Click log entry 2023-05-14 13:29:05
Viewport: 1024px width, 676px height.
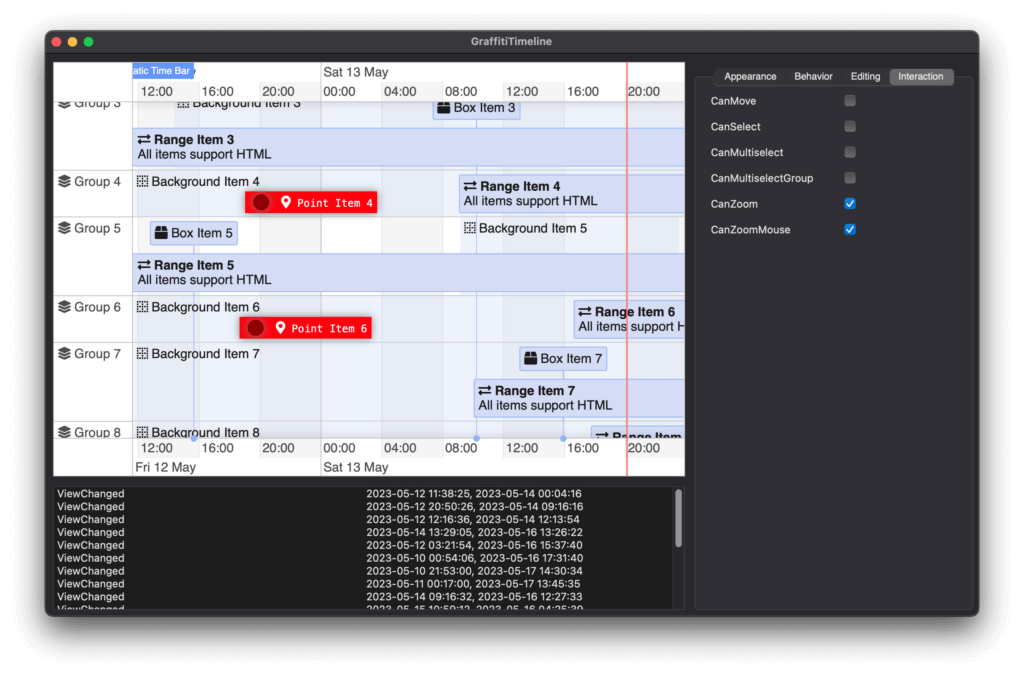coord(474,532)
